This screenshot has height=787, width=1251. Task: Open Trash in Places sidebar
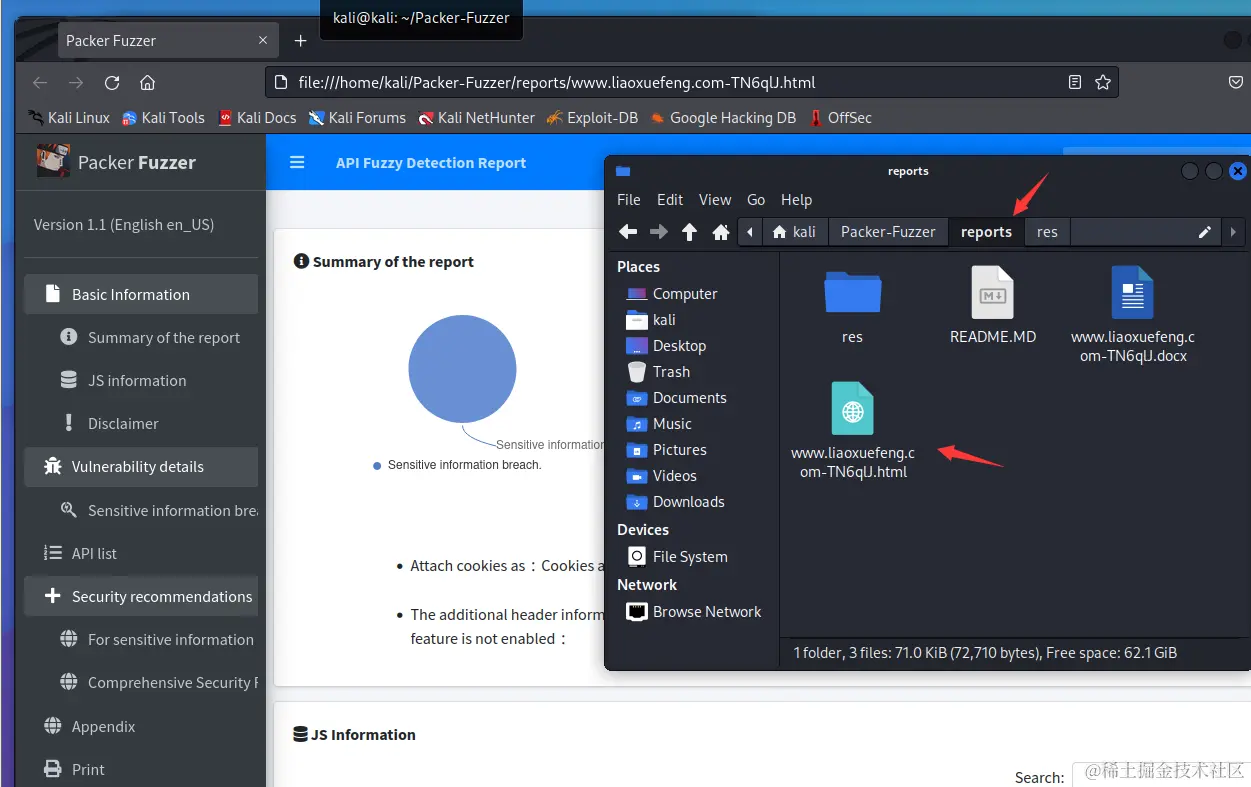point(658,372)
